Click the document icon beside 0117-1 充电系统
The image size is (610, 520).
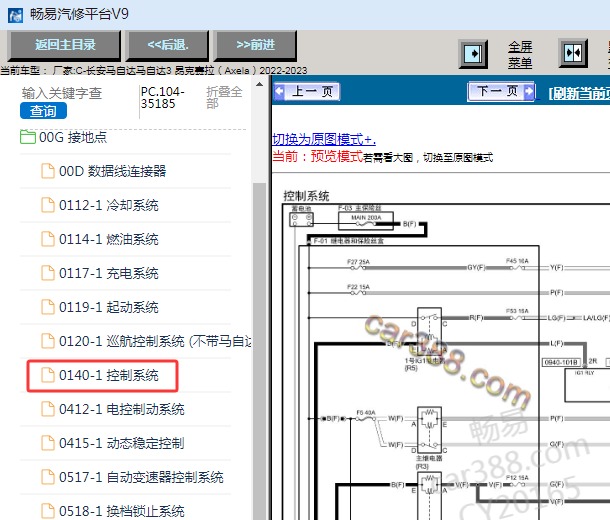pyautogui.click(x=48, y=273)
